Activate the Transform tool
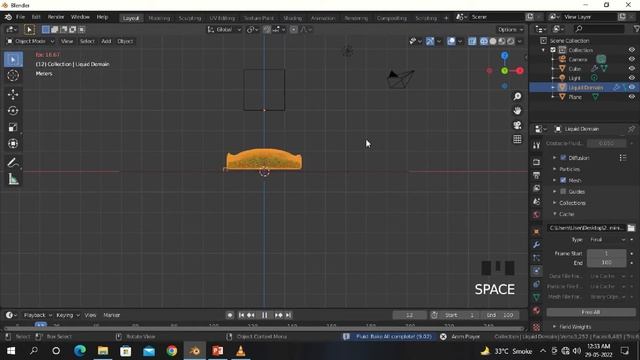Viewport: 640px width, 360px height. [x=13, y=144]
